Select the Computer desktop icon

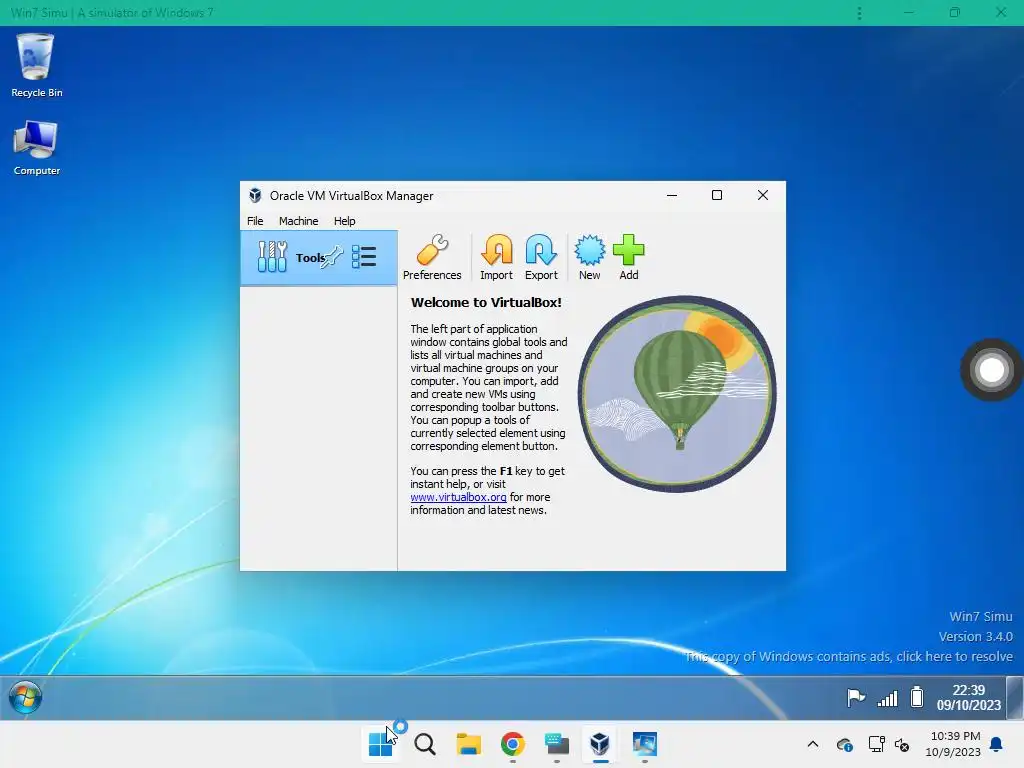pyautogui.click(x=37, y=148)
